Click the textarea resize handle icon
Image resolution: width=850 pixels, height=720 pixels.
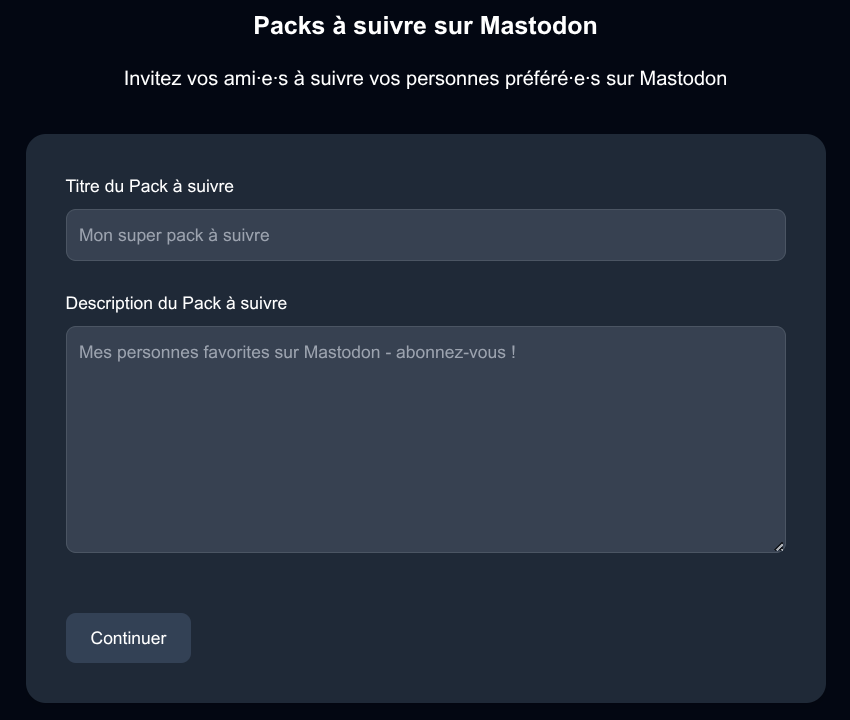[x=779, y=547]
